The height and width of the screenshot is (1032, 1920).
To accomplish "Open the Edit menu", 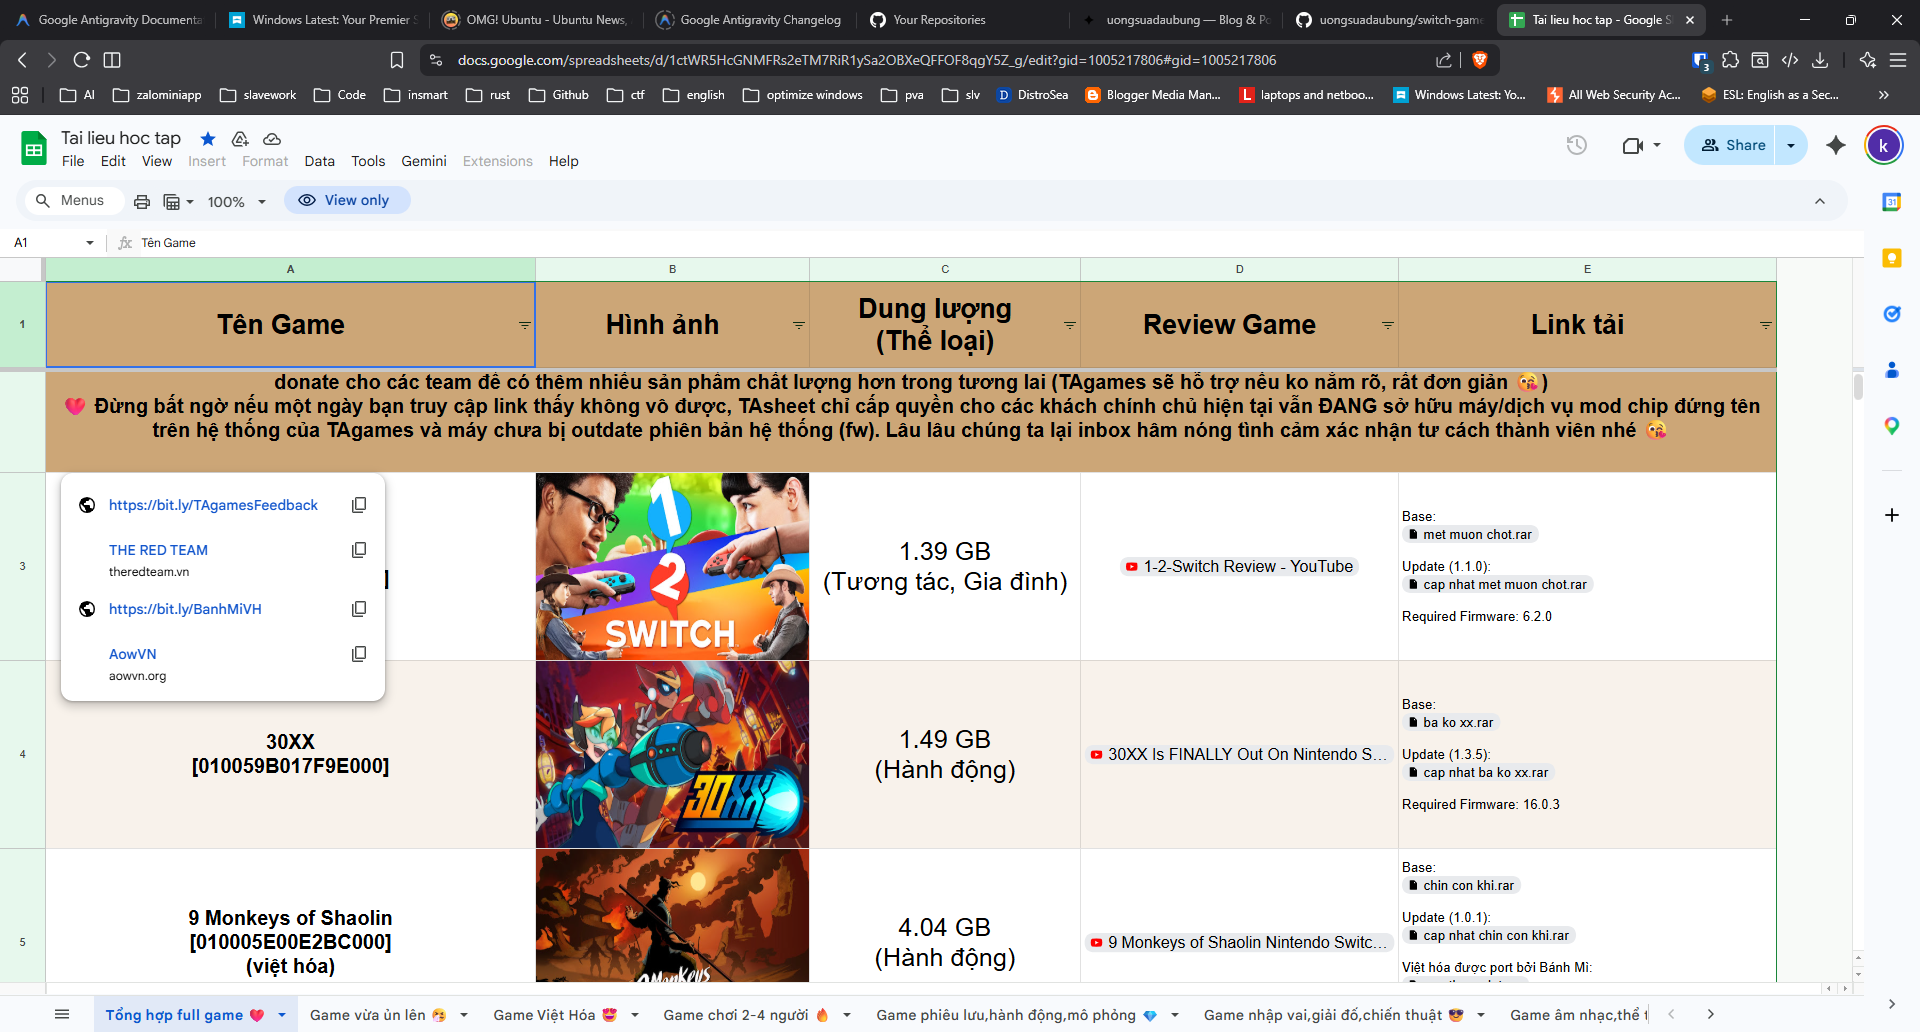I will coord(113,161).
